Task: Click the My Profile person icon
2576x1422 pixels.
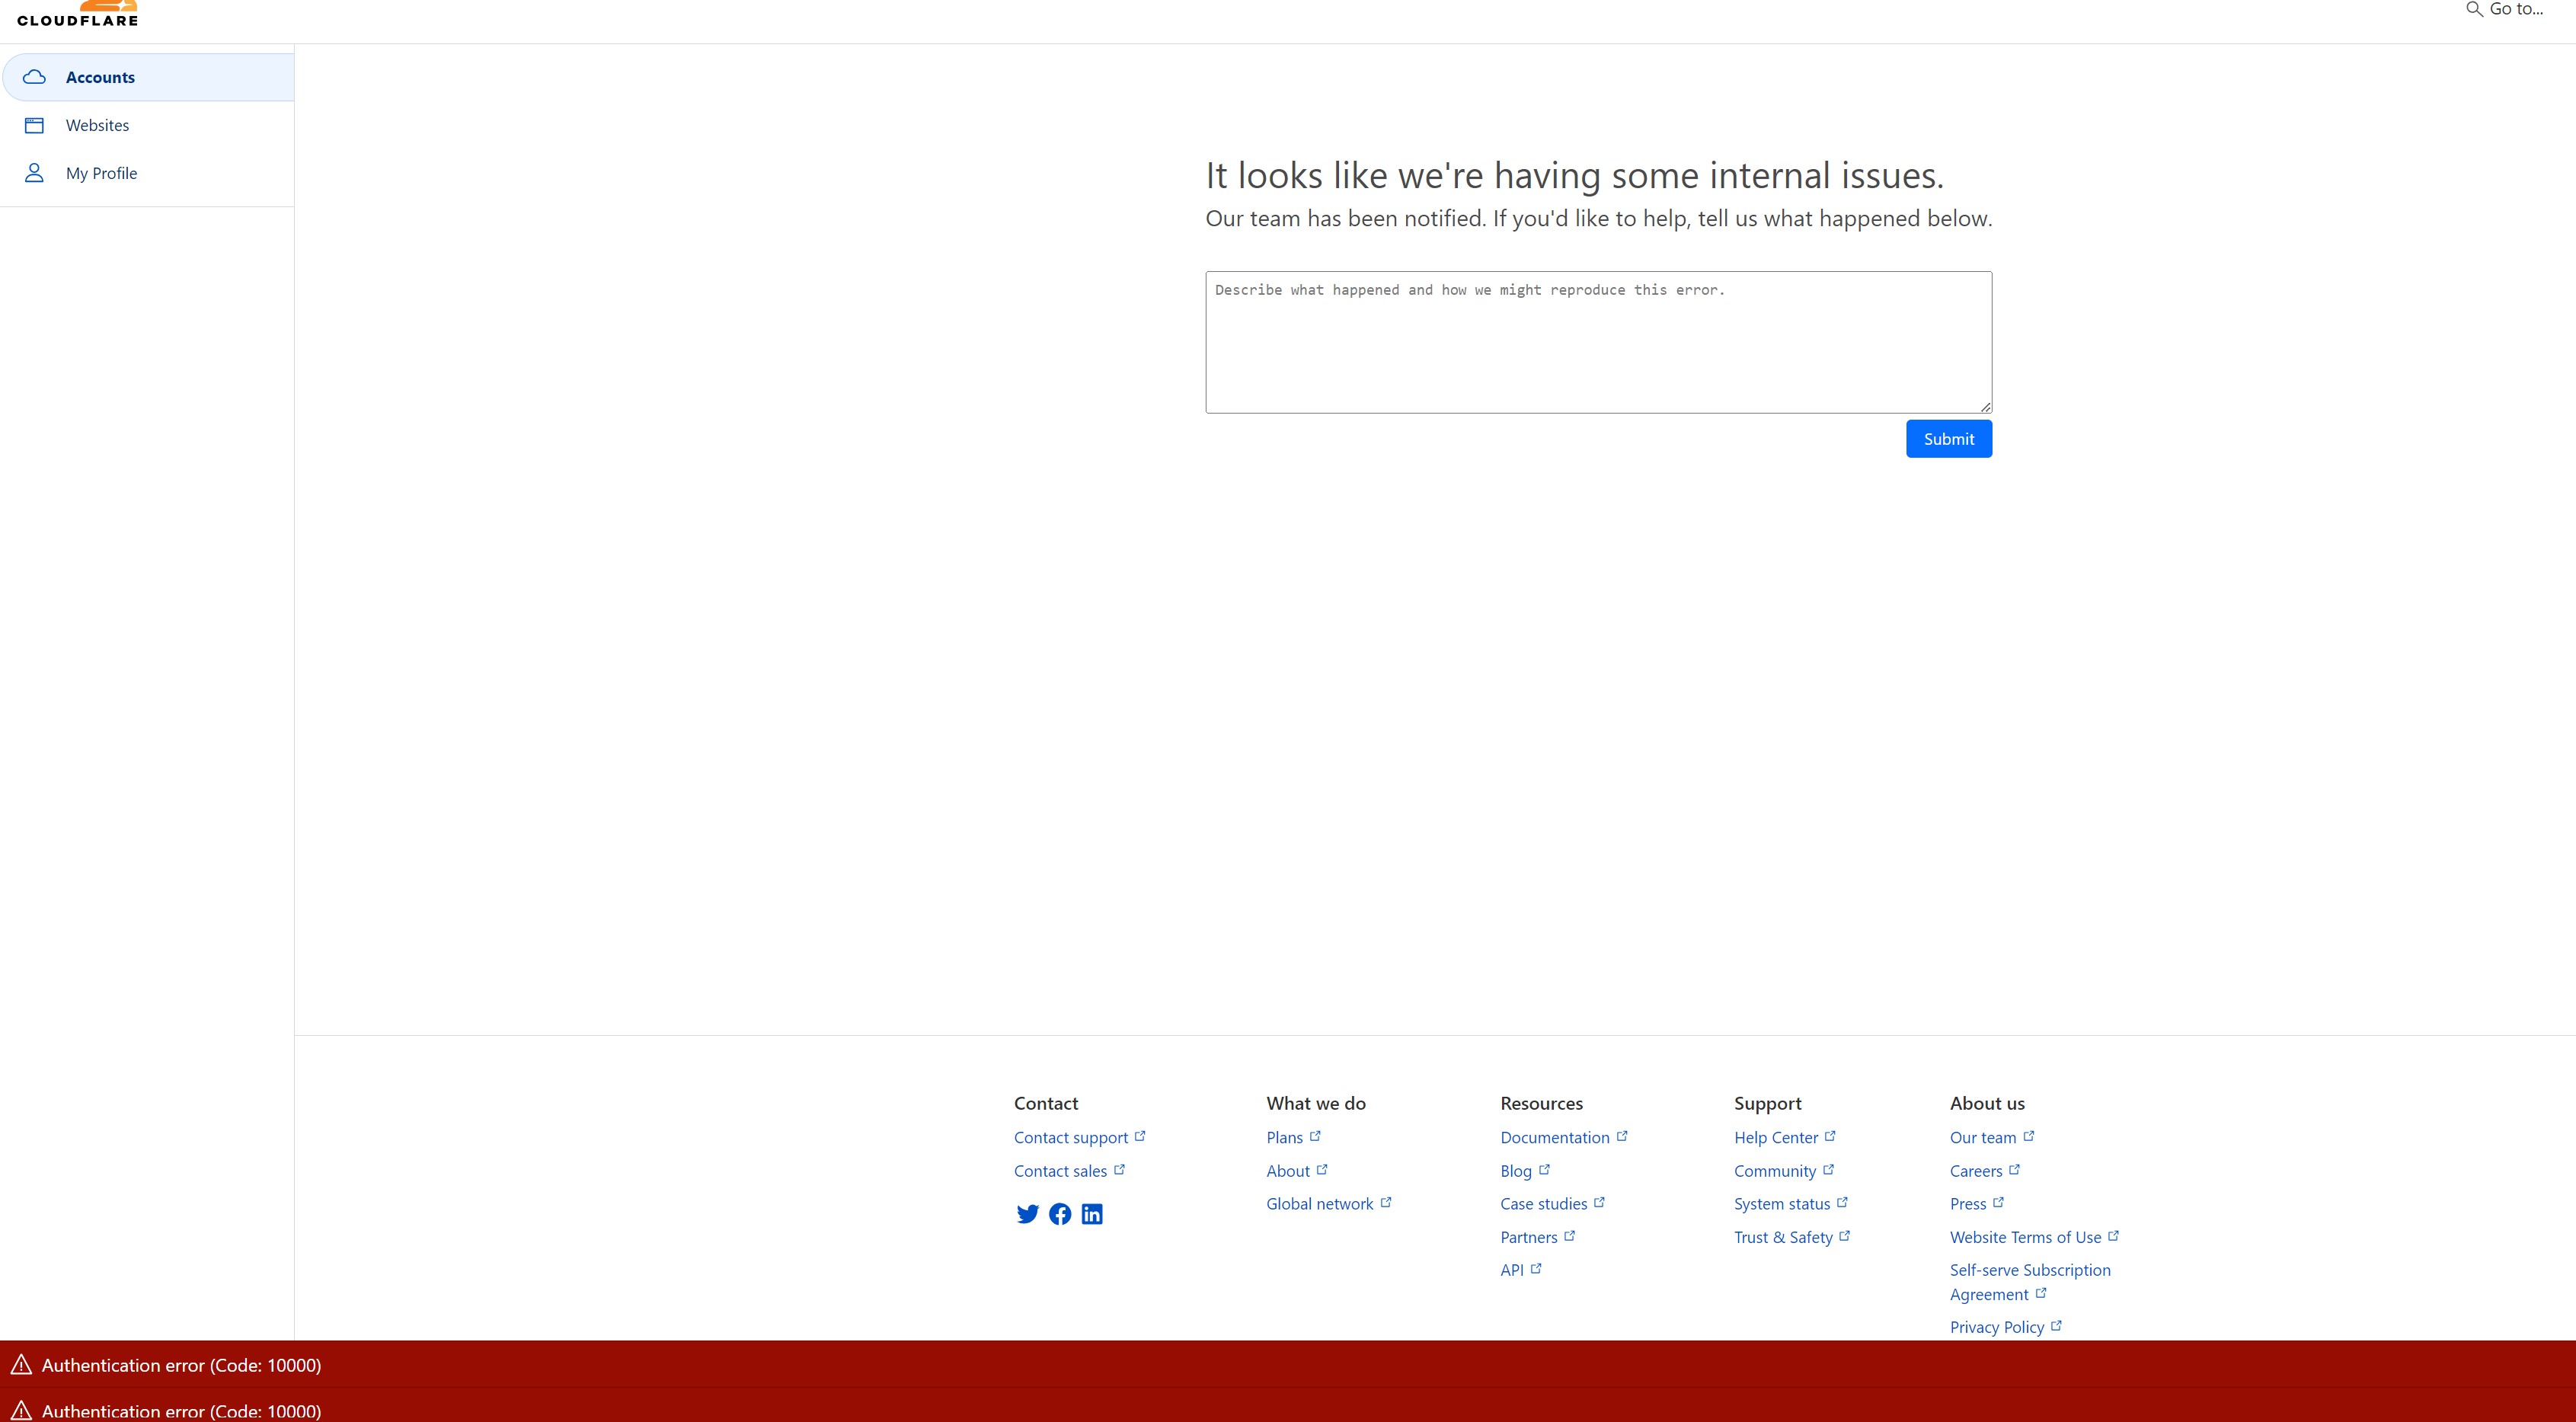Action: click(x=34, y=173)
